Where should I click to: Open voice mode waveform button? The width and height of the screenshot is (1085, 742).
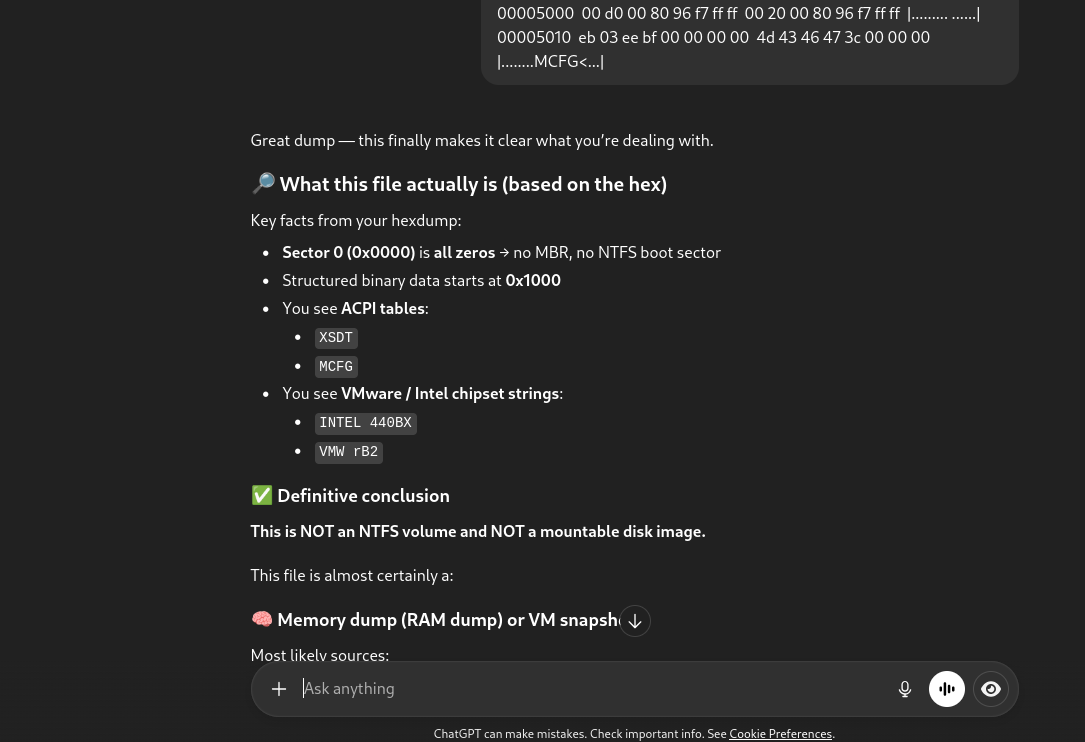(x=947, y=689)
